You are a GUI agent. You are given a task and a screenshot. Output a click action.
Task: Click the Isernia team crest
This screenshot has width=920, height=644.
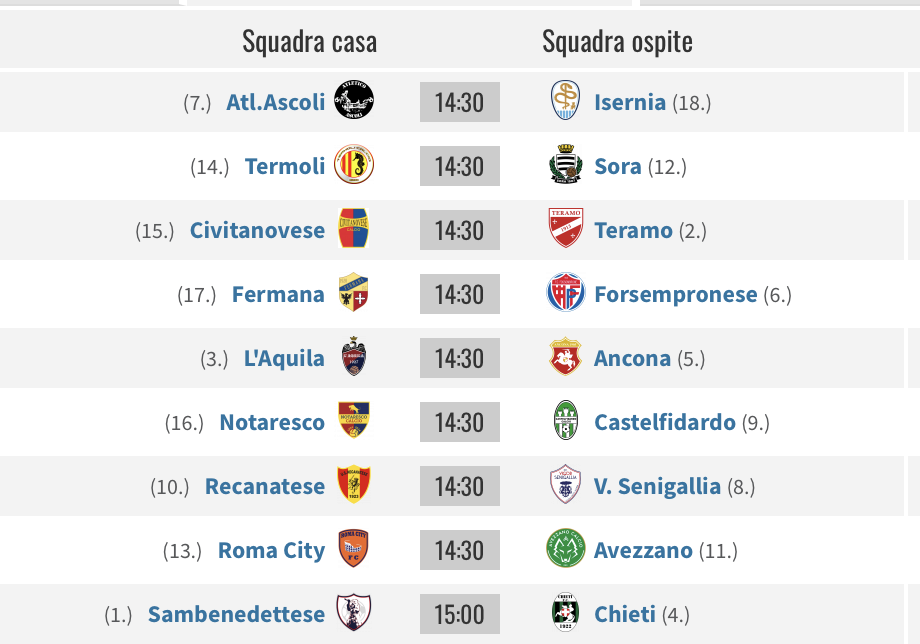click(x=566, y=100)
